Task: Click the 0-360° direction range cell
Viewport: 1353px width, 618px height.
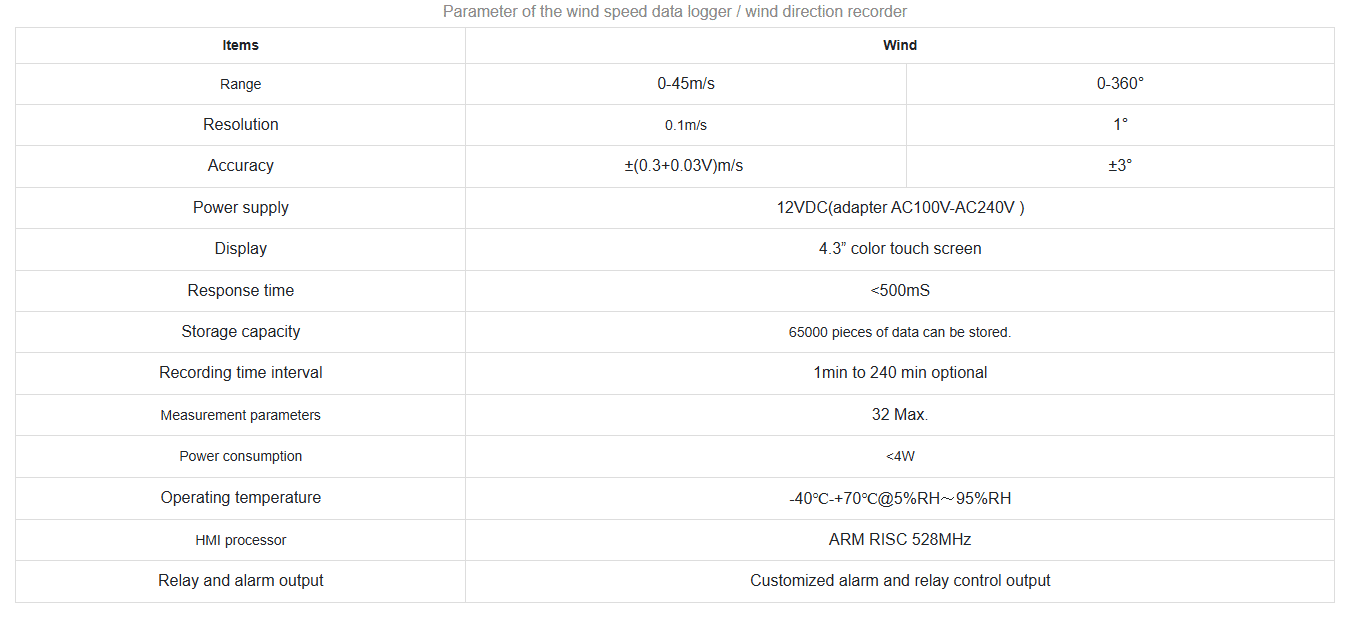Action: pyautogui.click(x=1120, y=84)
